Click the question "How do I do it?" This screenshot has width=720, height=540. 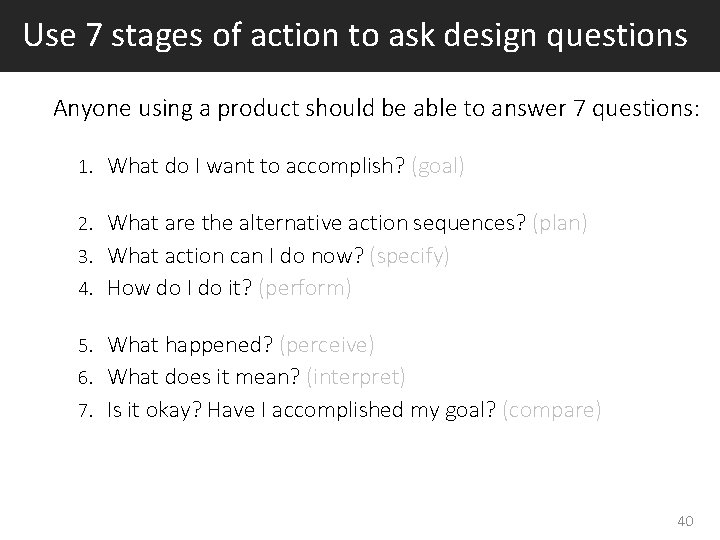[180, 289]
